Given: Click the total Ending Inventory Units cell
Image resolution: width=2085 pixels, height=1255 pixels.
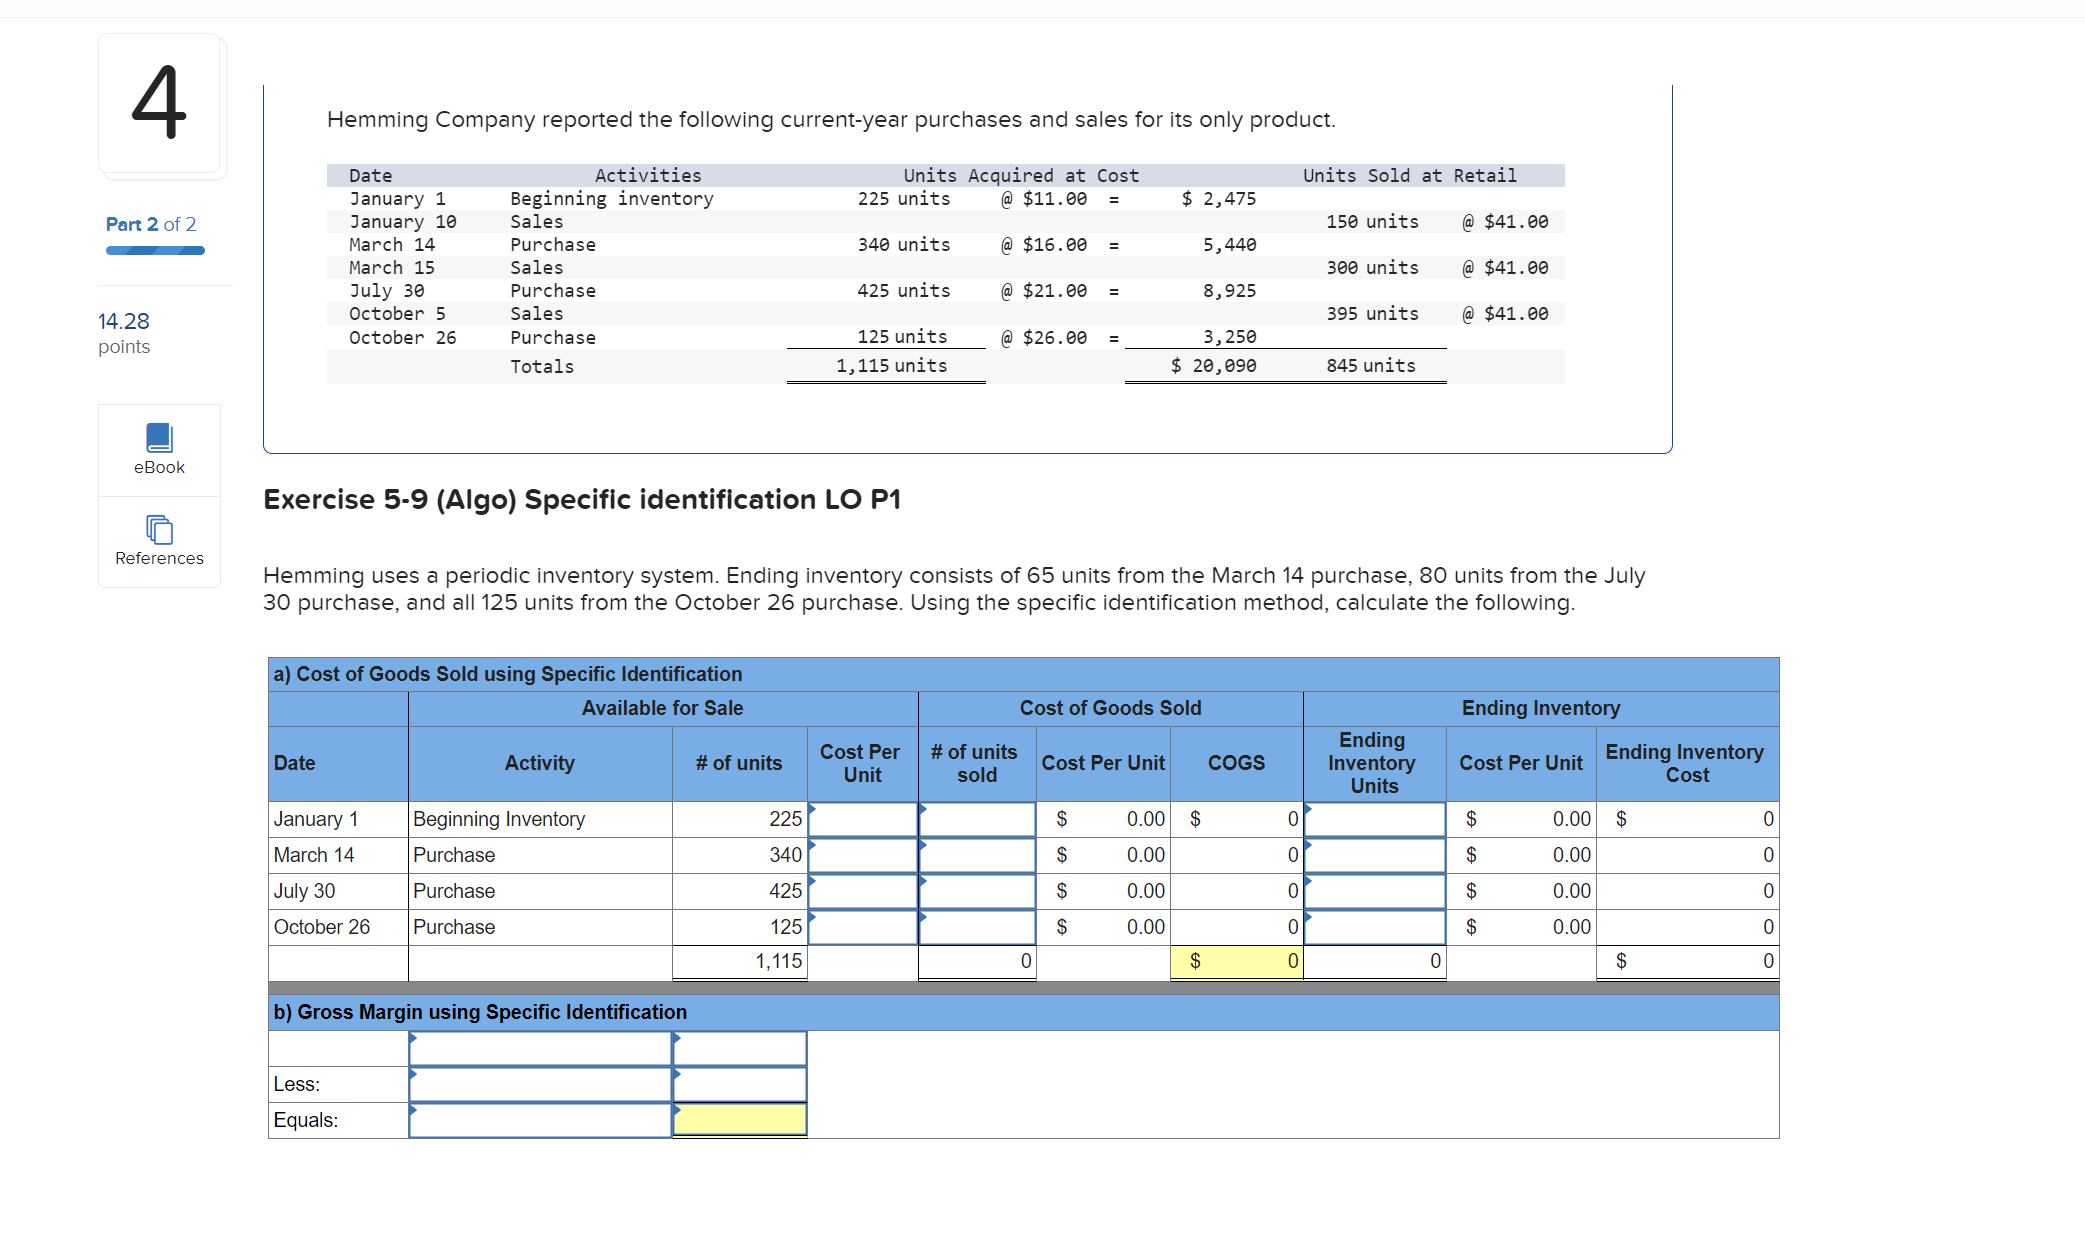Looking at the screenshot, I should (1375, 962).
